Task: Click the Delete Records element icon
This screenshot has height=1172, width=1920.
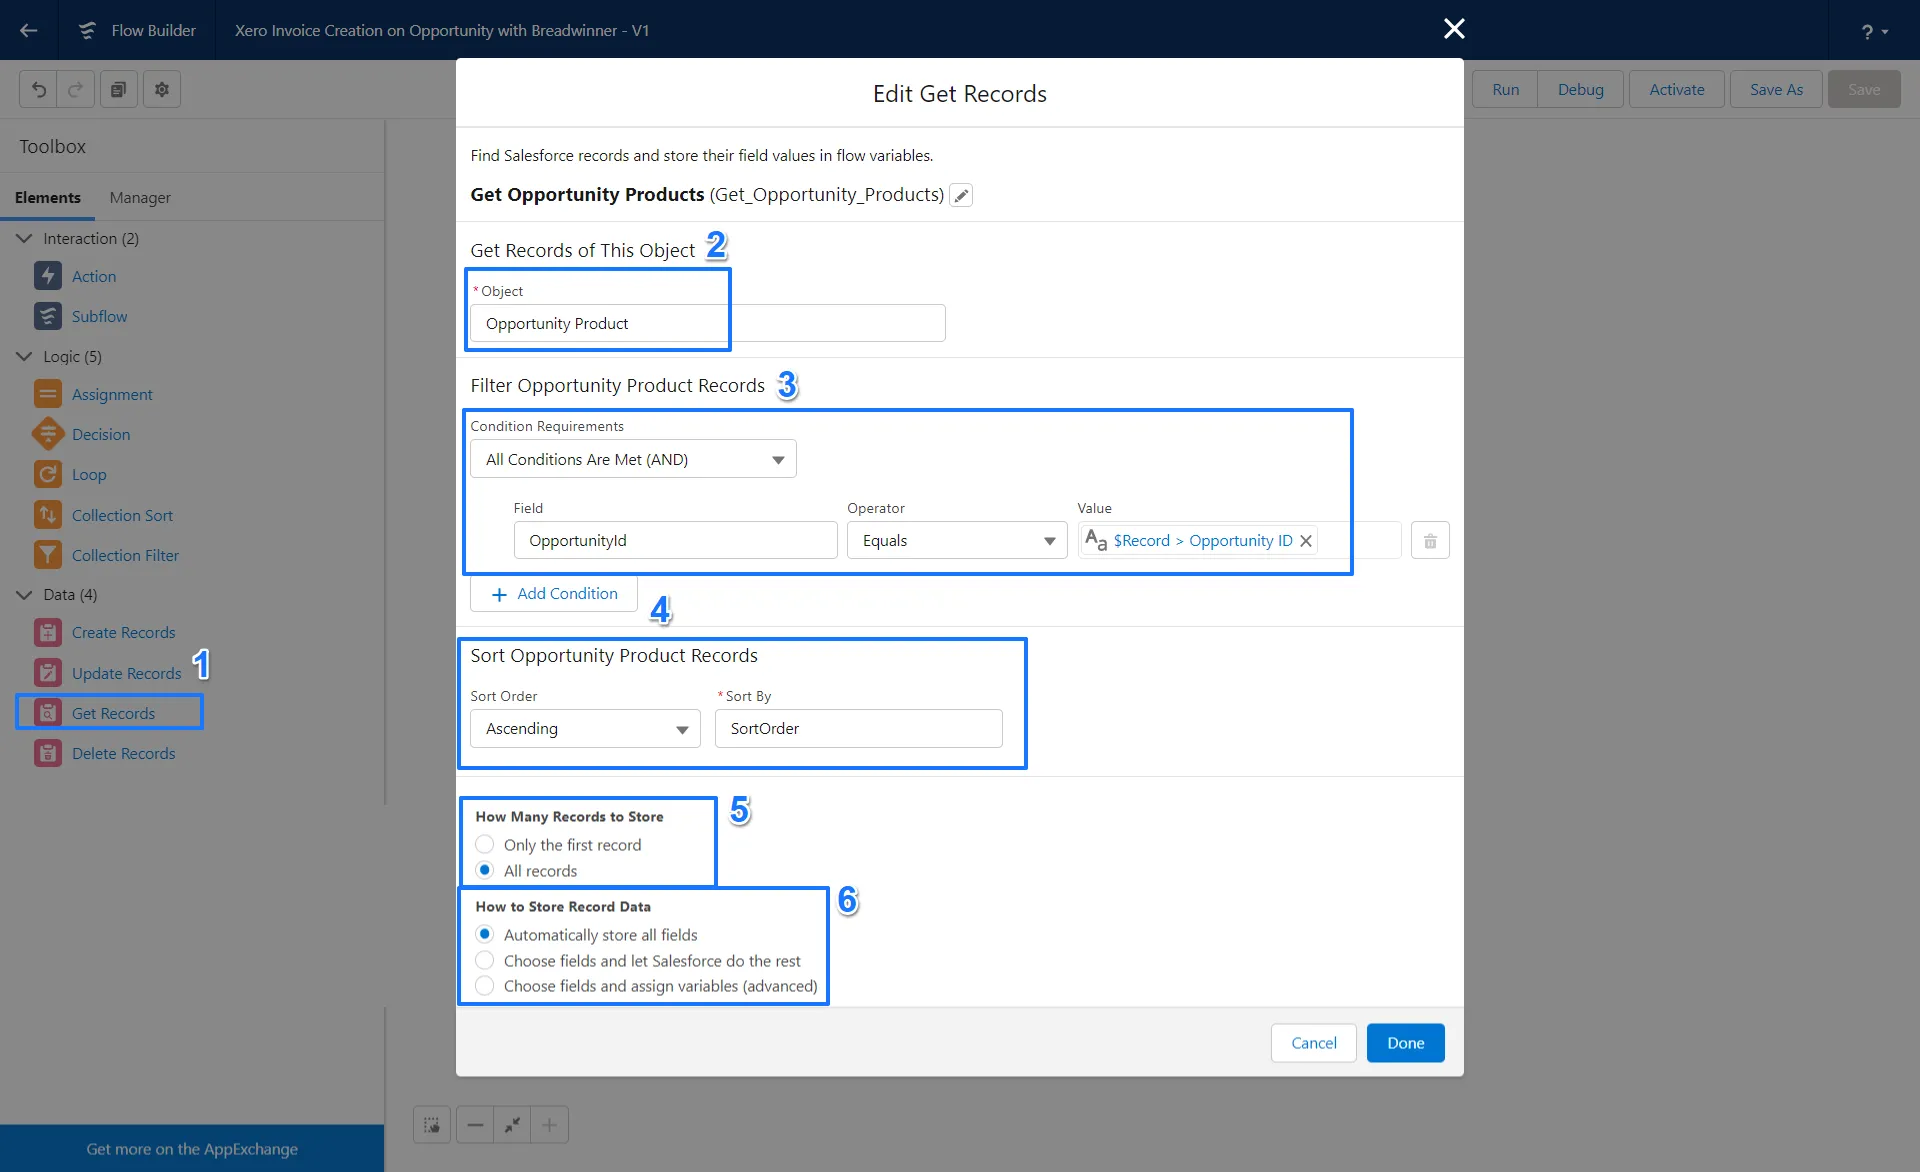Action: click(47, 753)
